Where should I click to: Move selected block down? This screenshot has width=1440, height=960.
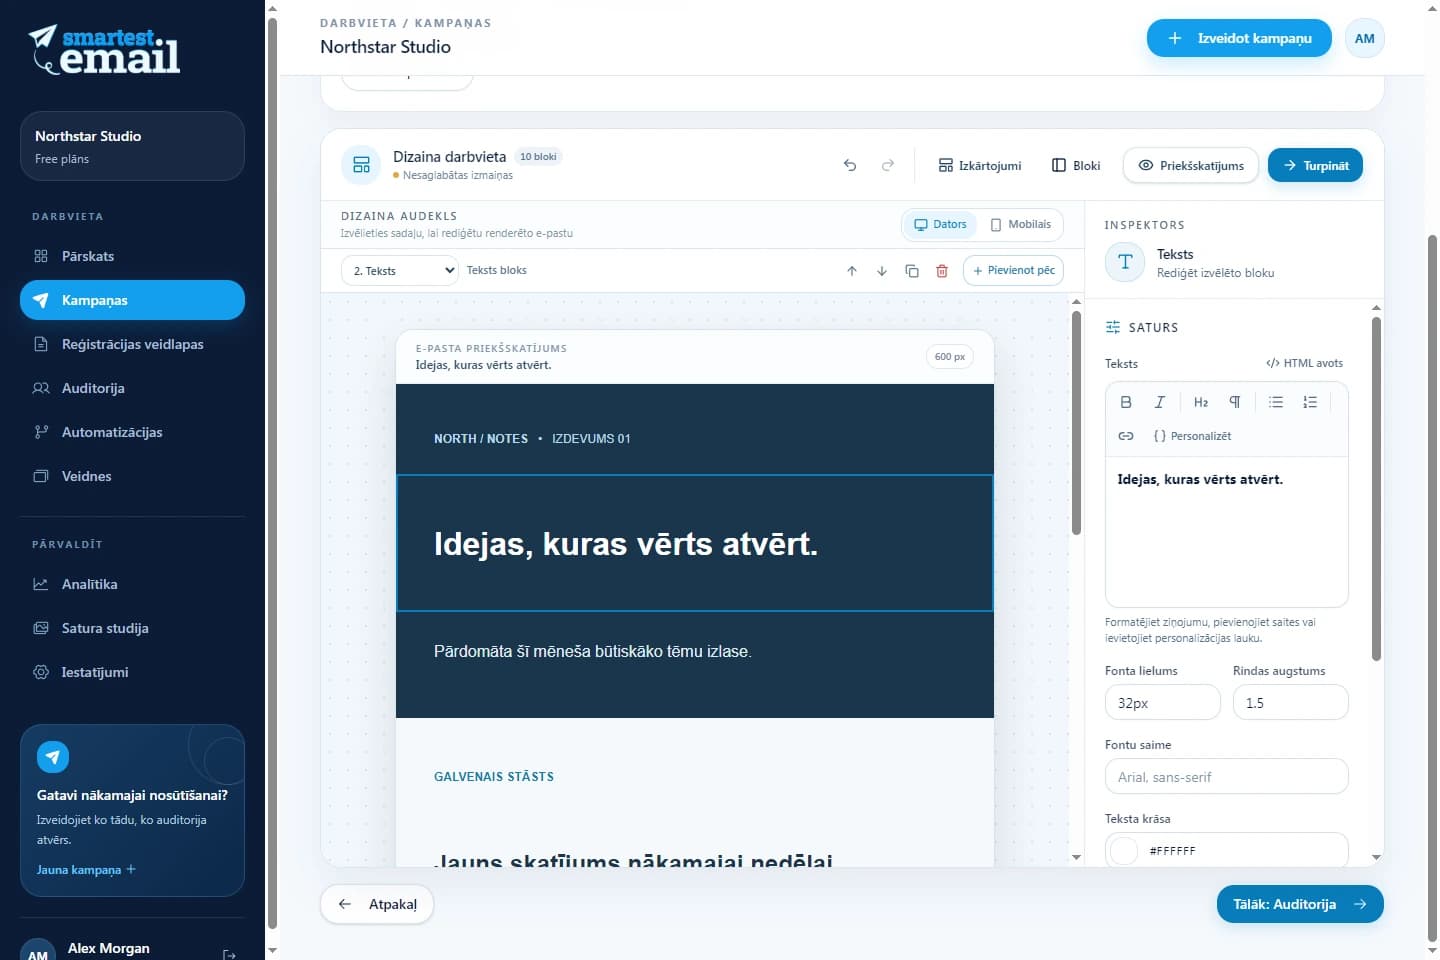[x=882, y=271]
